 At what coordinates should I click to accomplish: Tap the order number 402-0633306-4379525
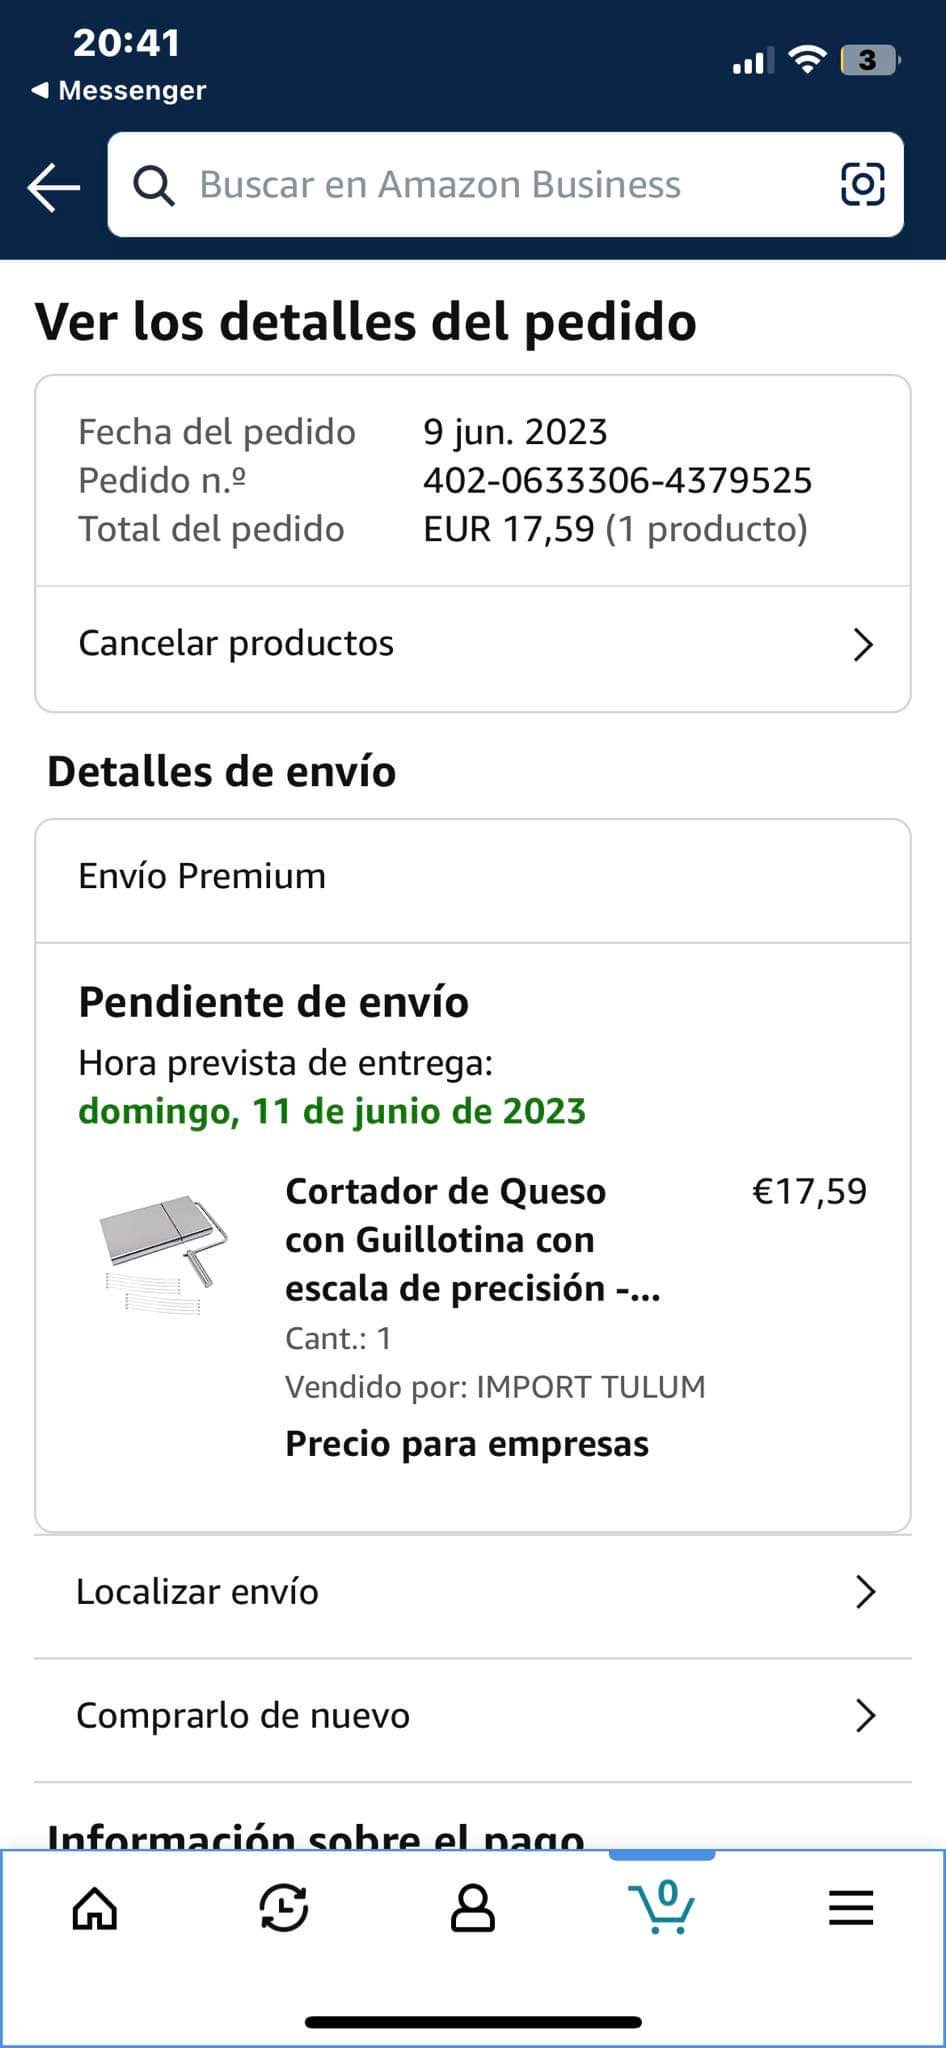click(617, 481)
